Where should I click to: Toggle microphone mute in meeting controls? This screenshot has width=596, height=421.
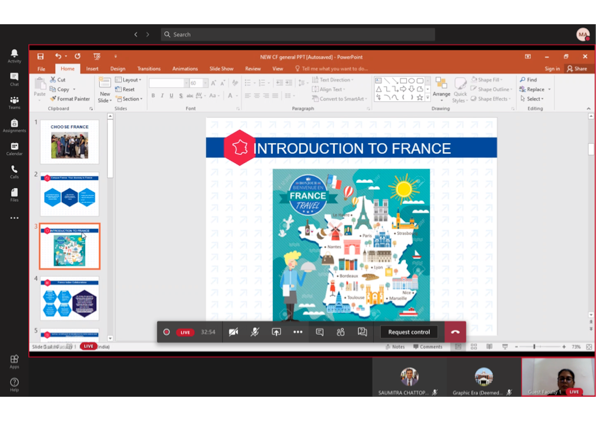tap(255, 332)
